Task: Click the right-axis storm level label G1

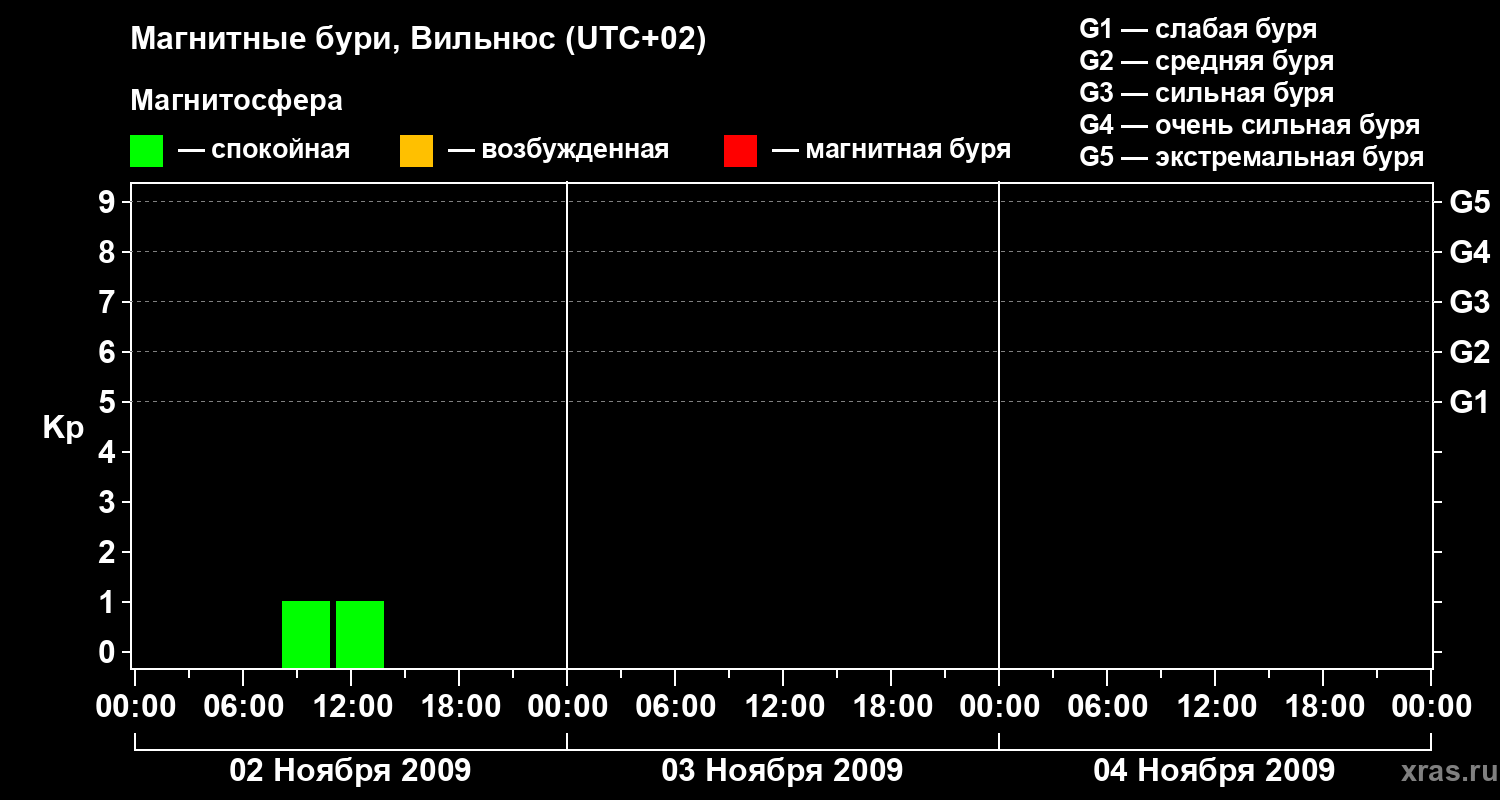Action: point(1469,402)
